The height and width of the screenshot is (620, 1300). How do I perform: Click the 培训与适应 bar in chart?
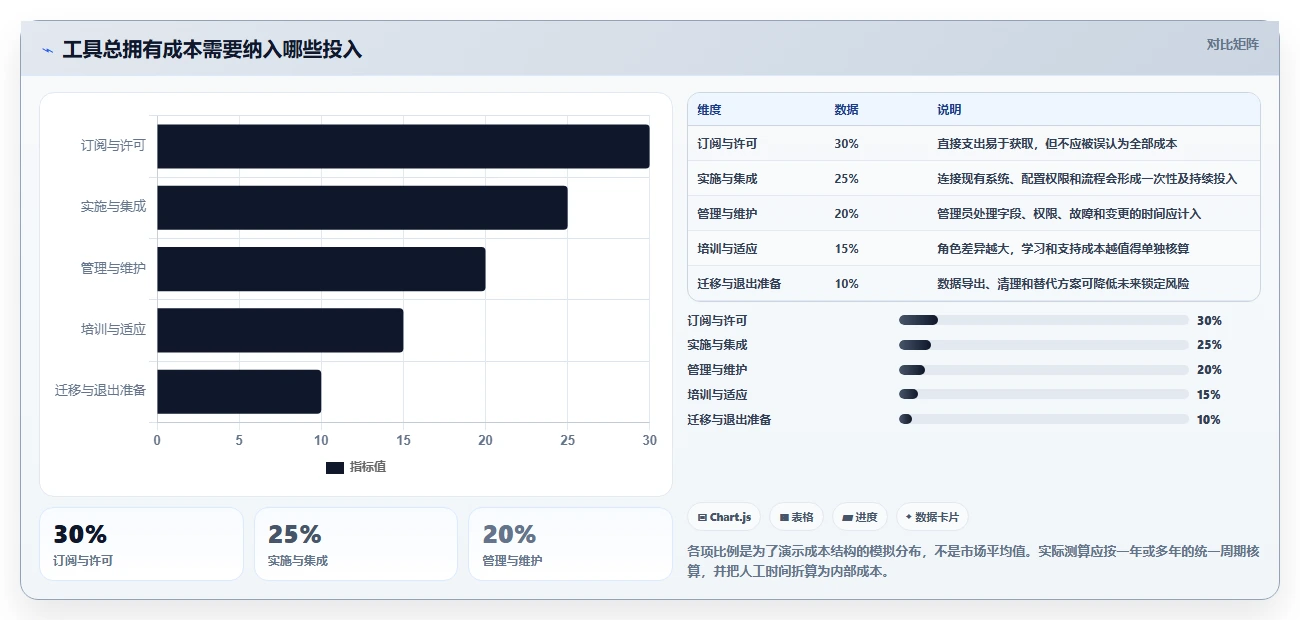point(280,330)
